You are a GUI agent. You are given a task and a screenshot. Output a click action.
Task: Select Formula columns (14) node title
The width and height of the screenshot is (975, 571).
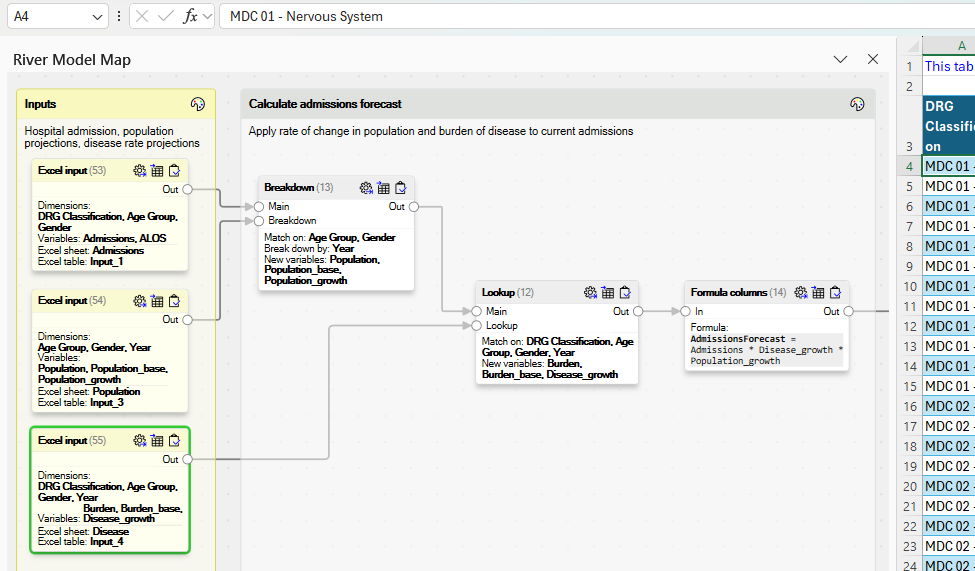(x=738, y=292)
